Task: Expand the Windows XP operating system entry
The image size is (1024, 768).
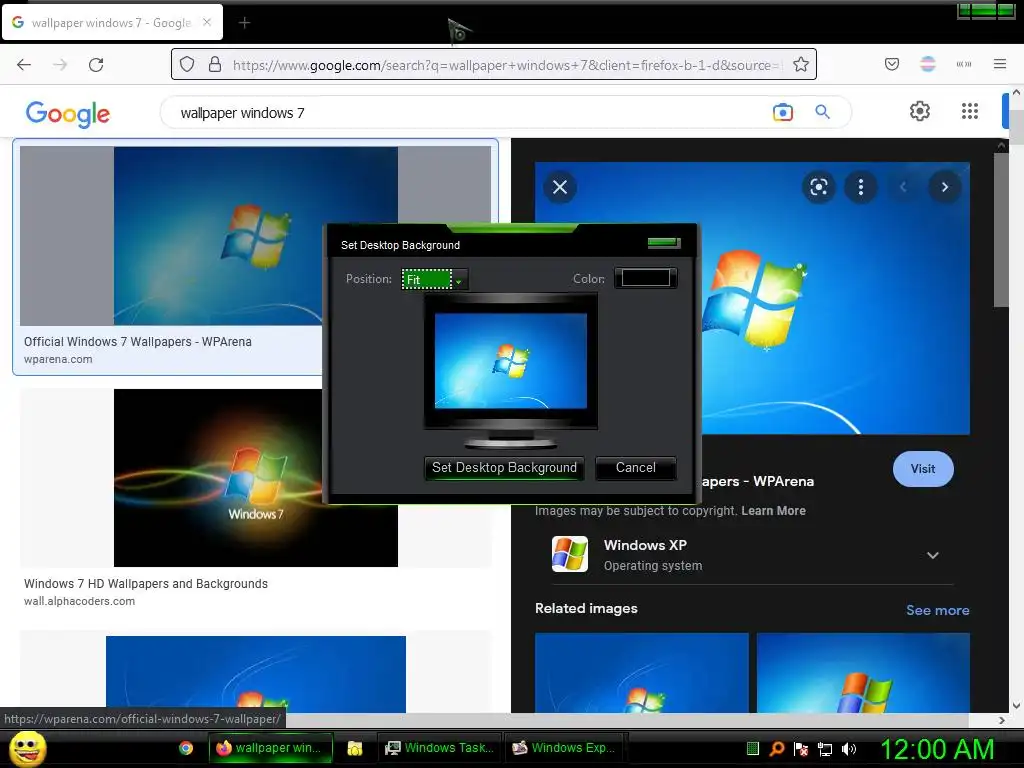Action: (933, 555)
